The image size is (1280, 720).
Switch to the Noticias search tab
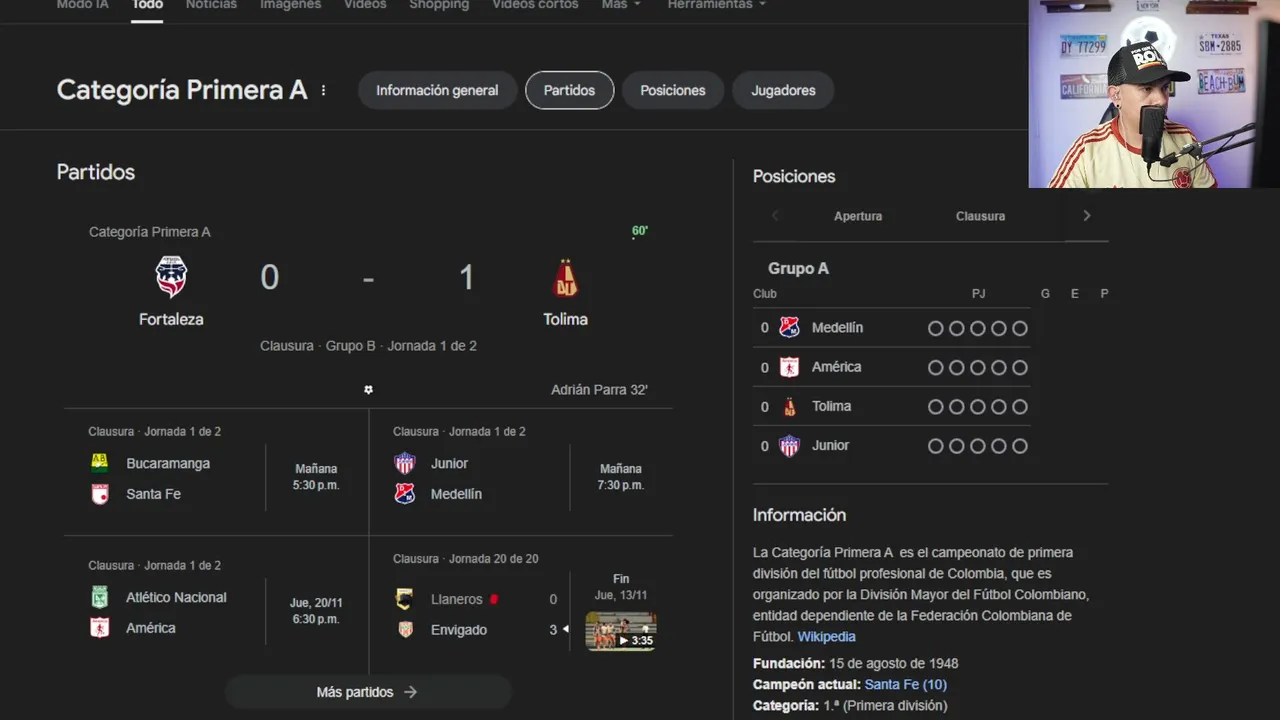pyautogui.click(x=211, y=5)
